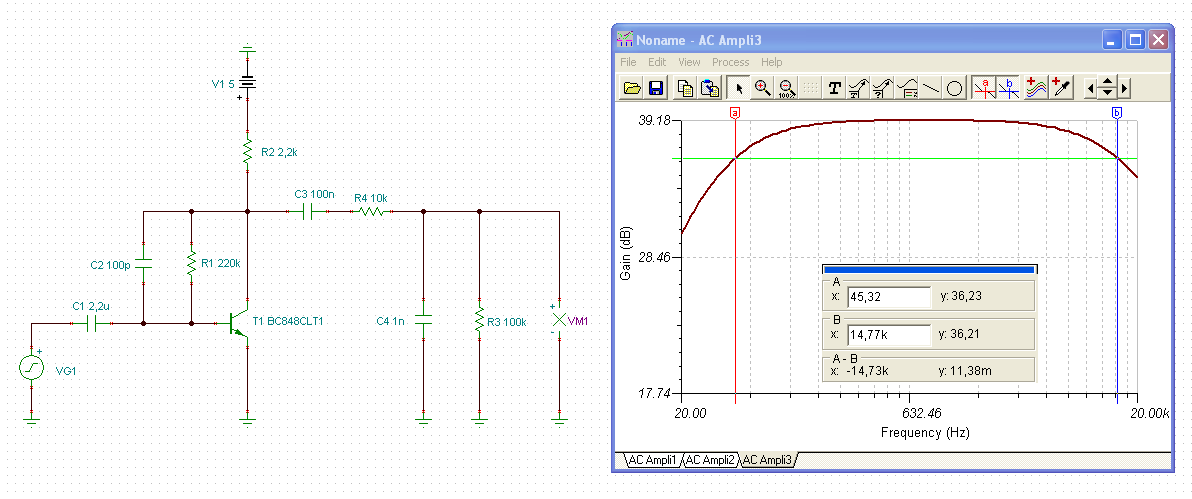Click the left arrow navigation button
Viewport: 1192px width, 499px height.
pos(1090,89)
